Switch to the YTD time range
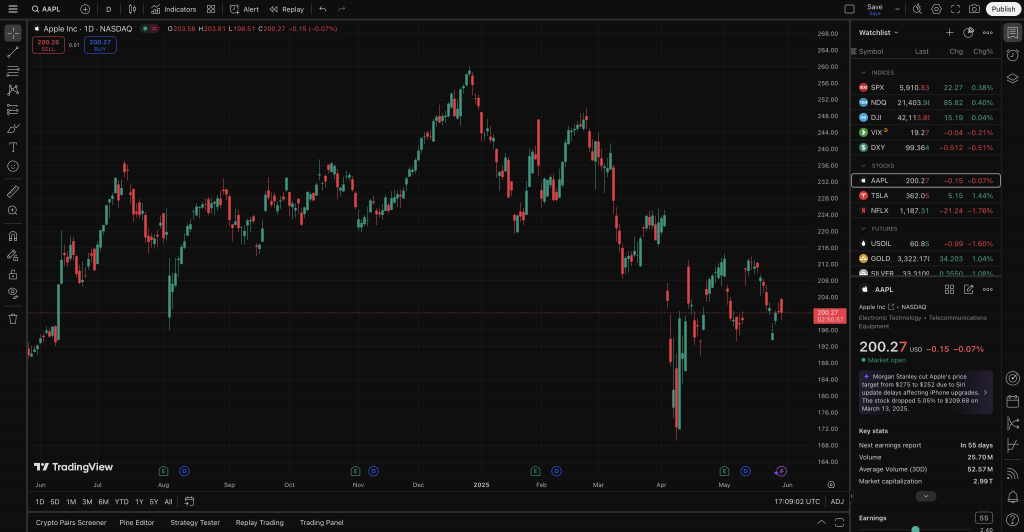1024x532 pixels. point(121,502)
